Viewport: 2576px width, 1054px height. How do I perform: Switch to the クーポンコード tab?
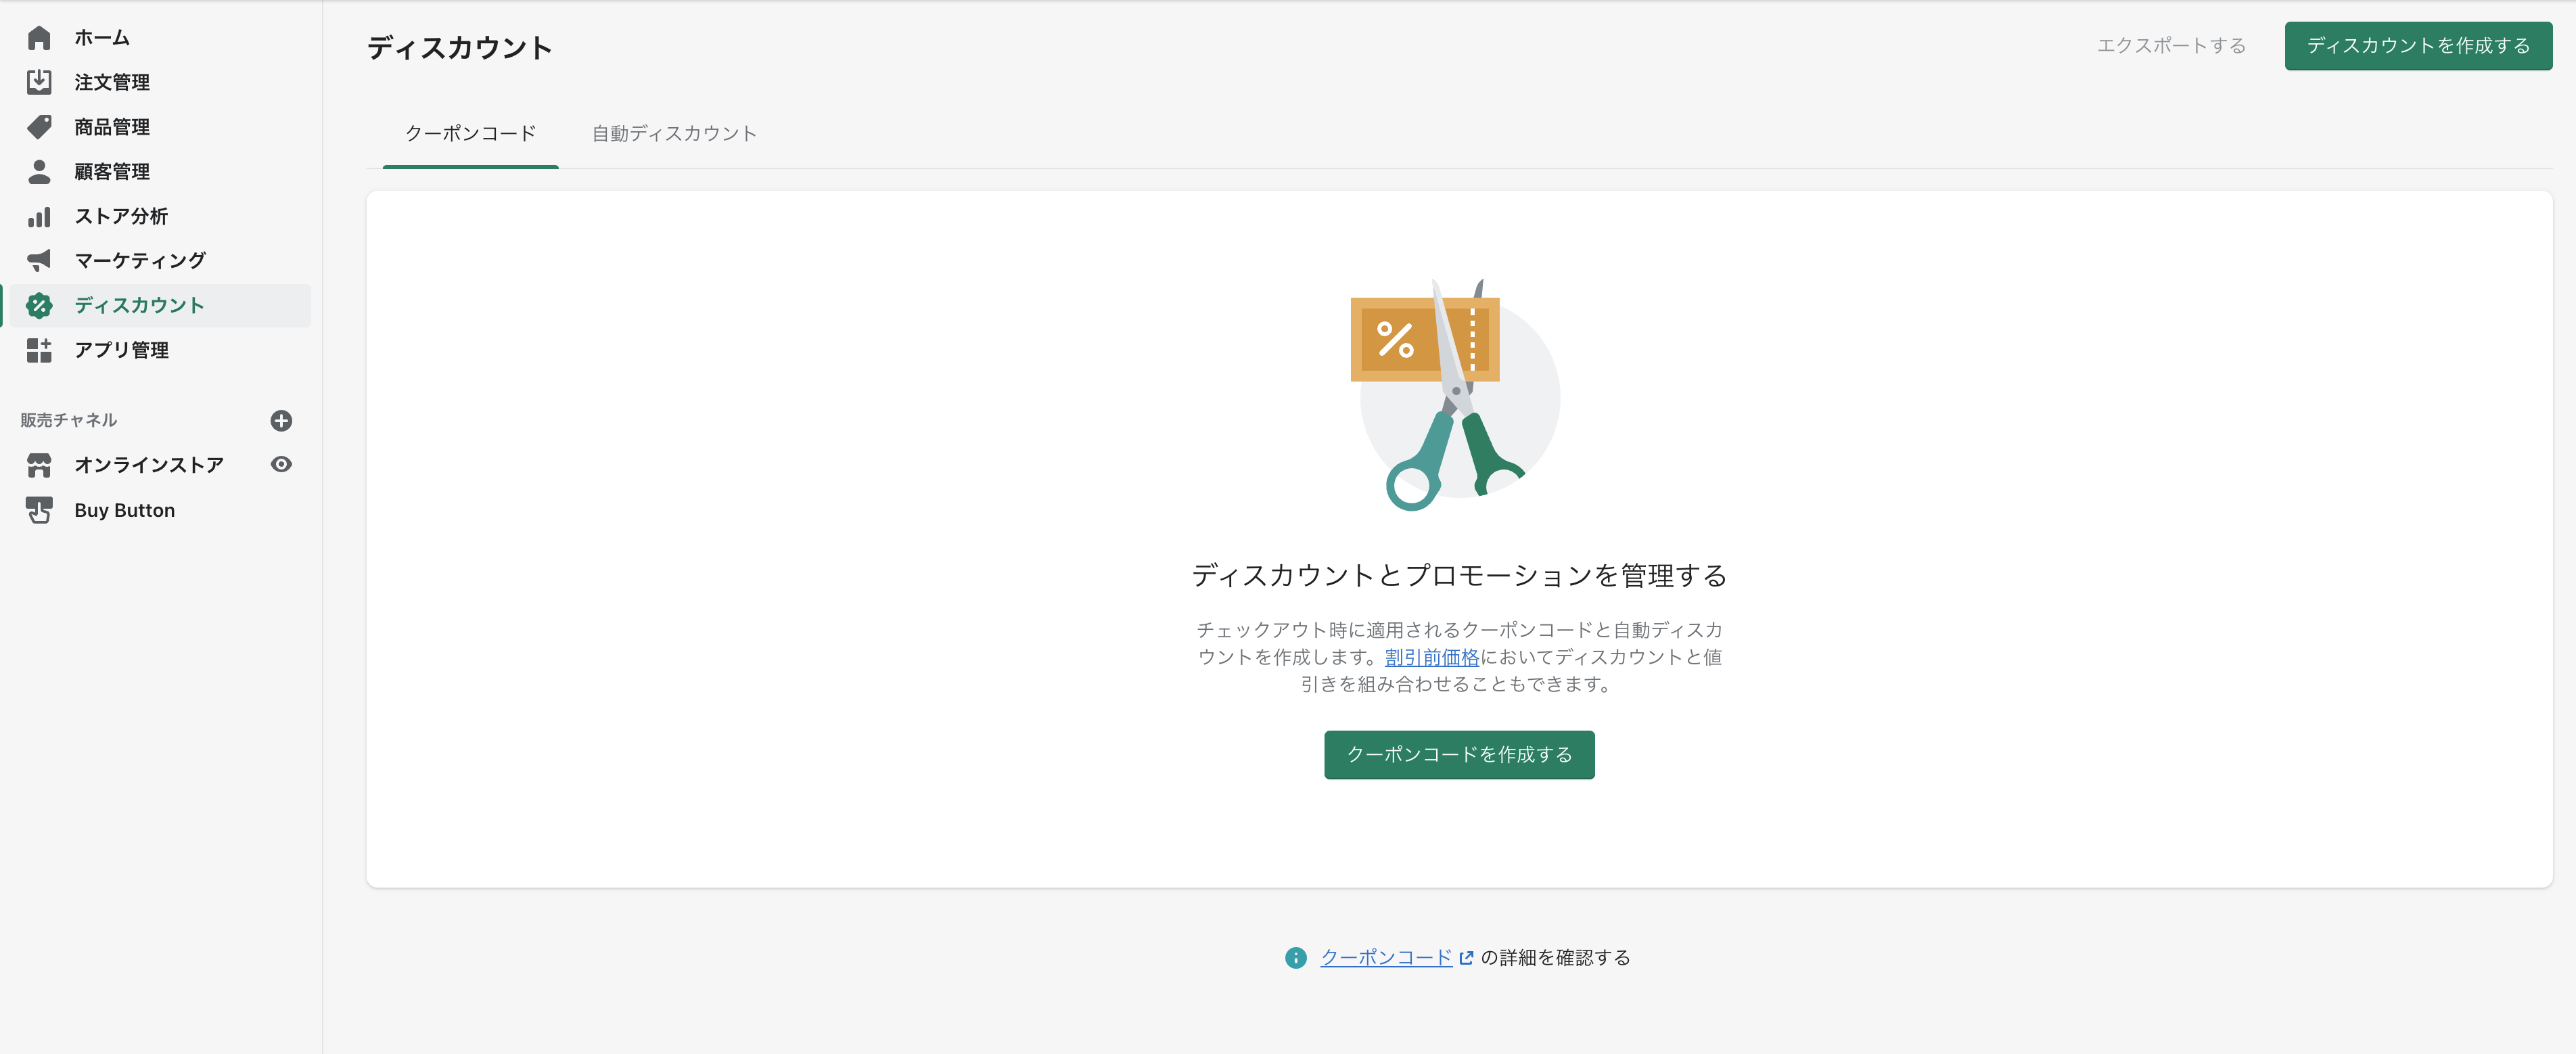tap(470, 134)
